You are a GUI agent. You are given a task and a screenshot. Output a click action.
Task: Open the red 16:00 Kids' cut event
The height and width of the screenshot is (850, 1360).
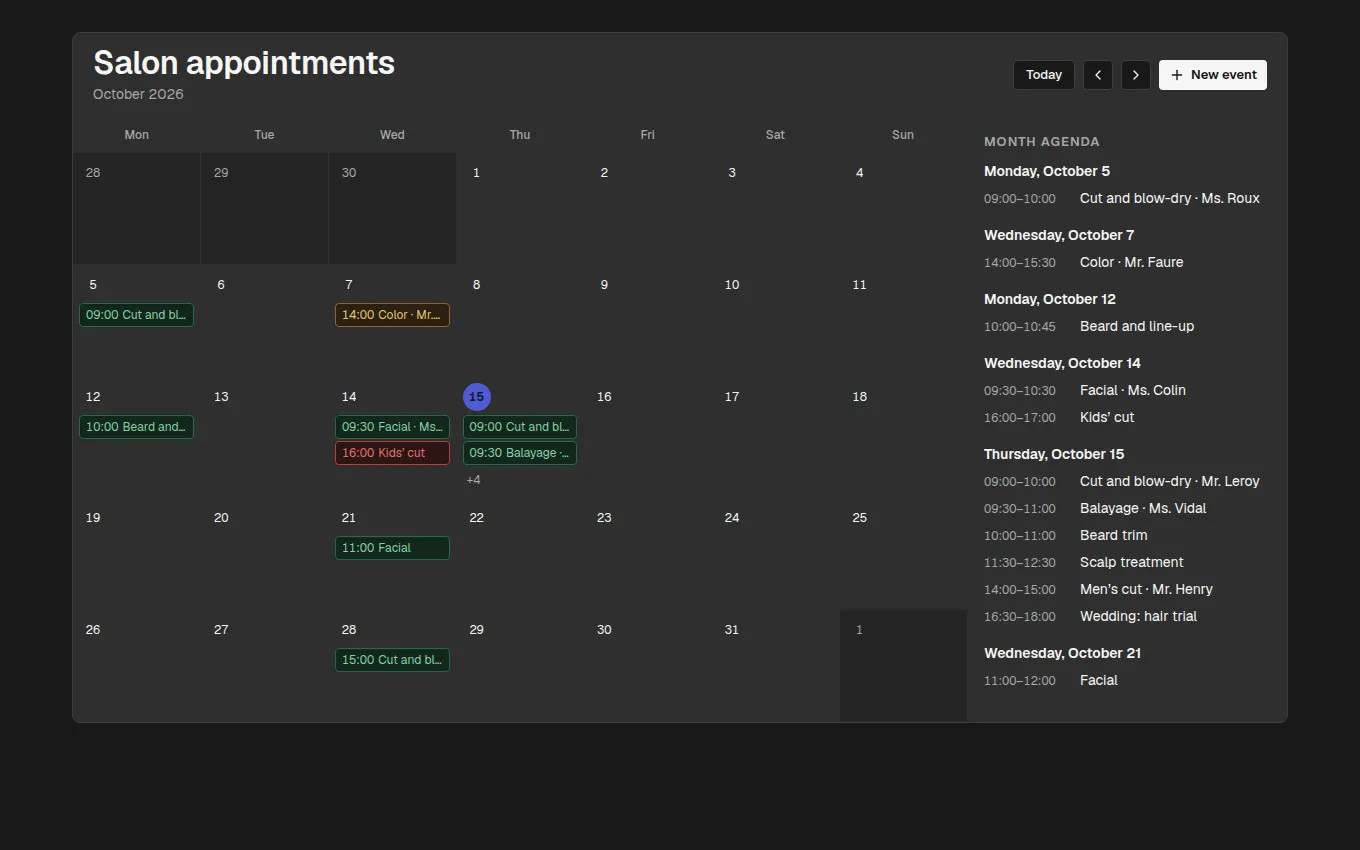(x=392, y=453)
